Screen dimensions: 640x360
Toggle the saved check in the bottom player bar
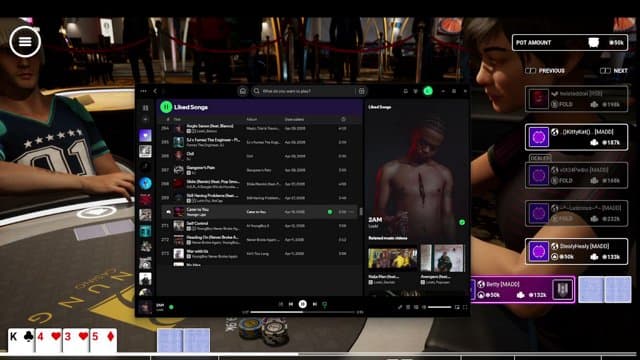pos(171,307)
